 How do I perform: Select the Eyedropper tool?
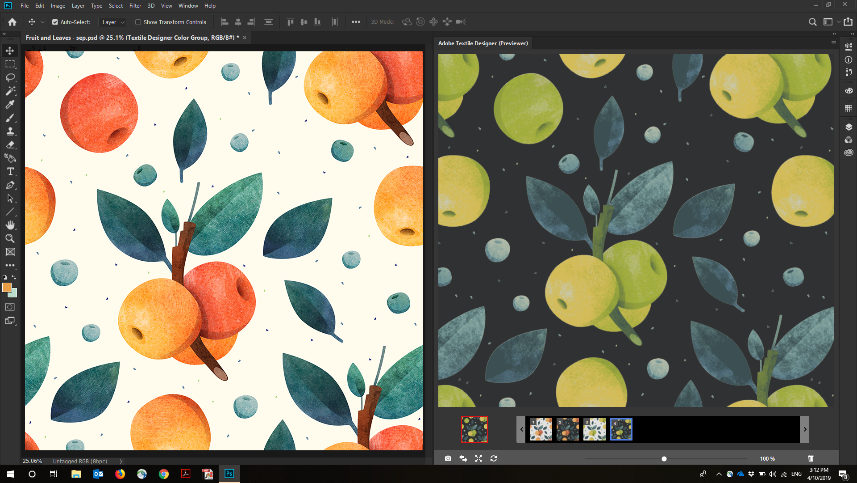10,104
